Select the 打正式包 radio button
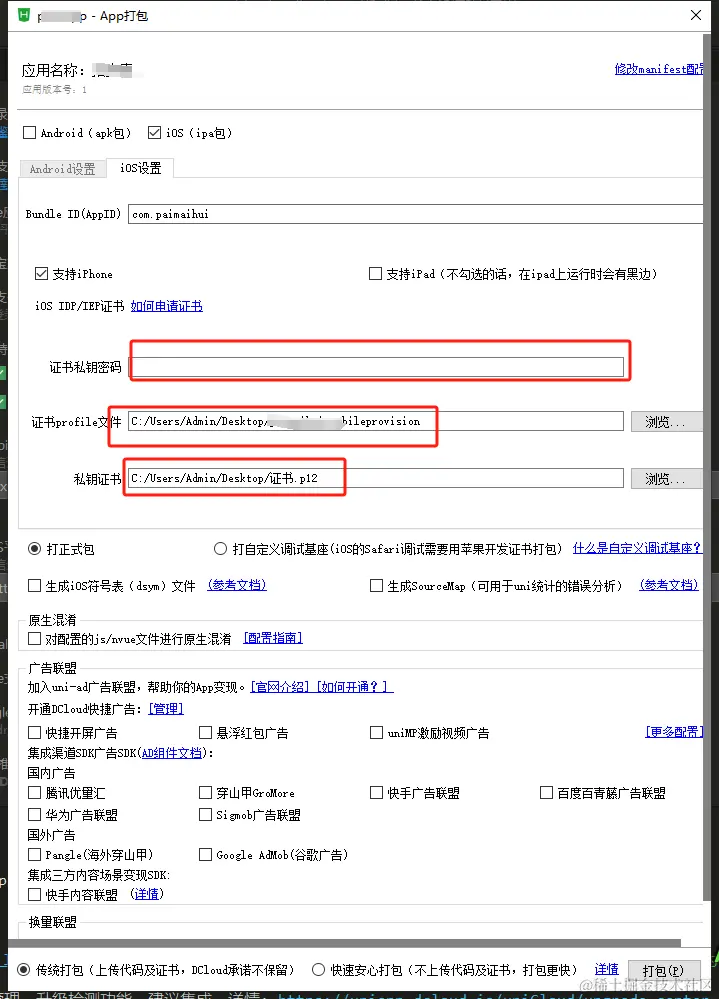This screenshot has height=999, width=719. (x=35, y=549)
